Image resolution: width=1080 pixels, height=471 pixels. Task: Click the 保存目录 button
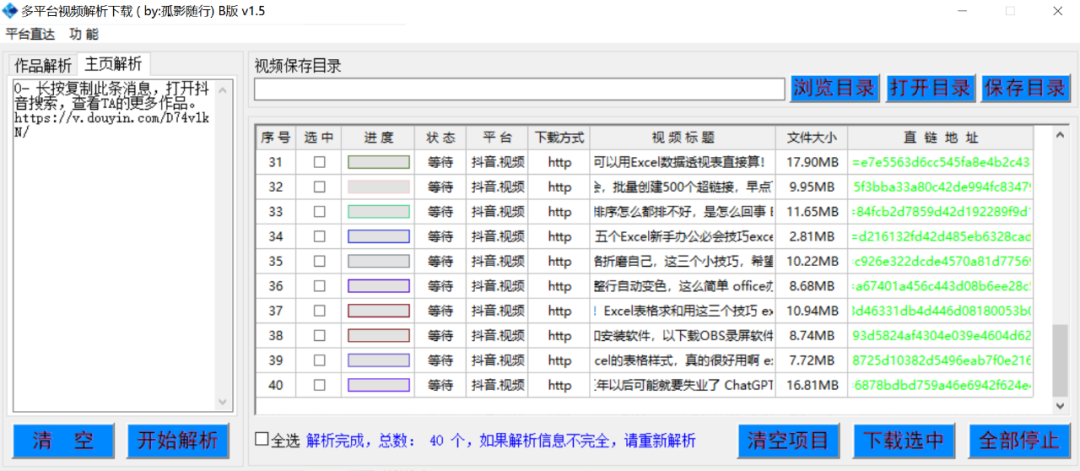tap(1025, 88)
